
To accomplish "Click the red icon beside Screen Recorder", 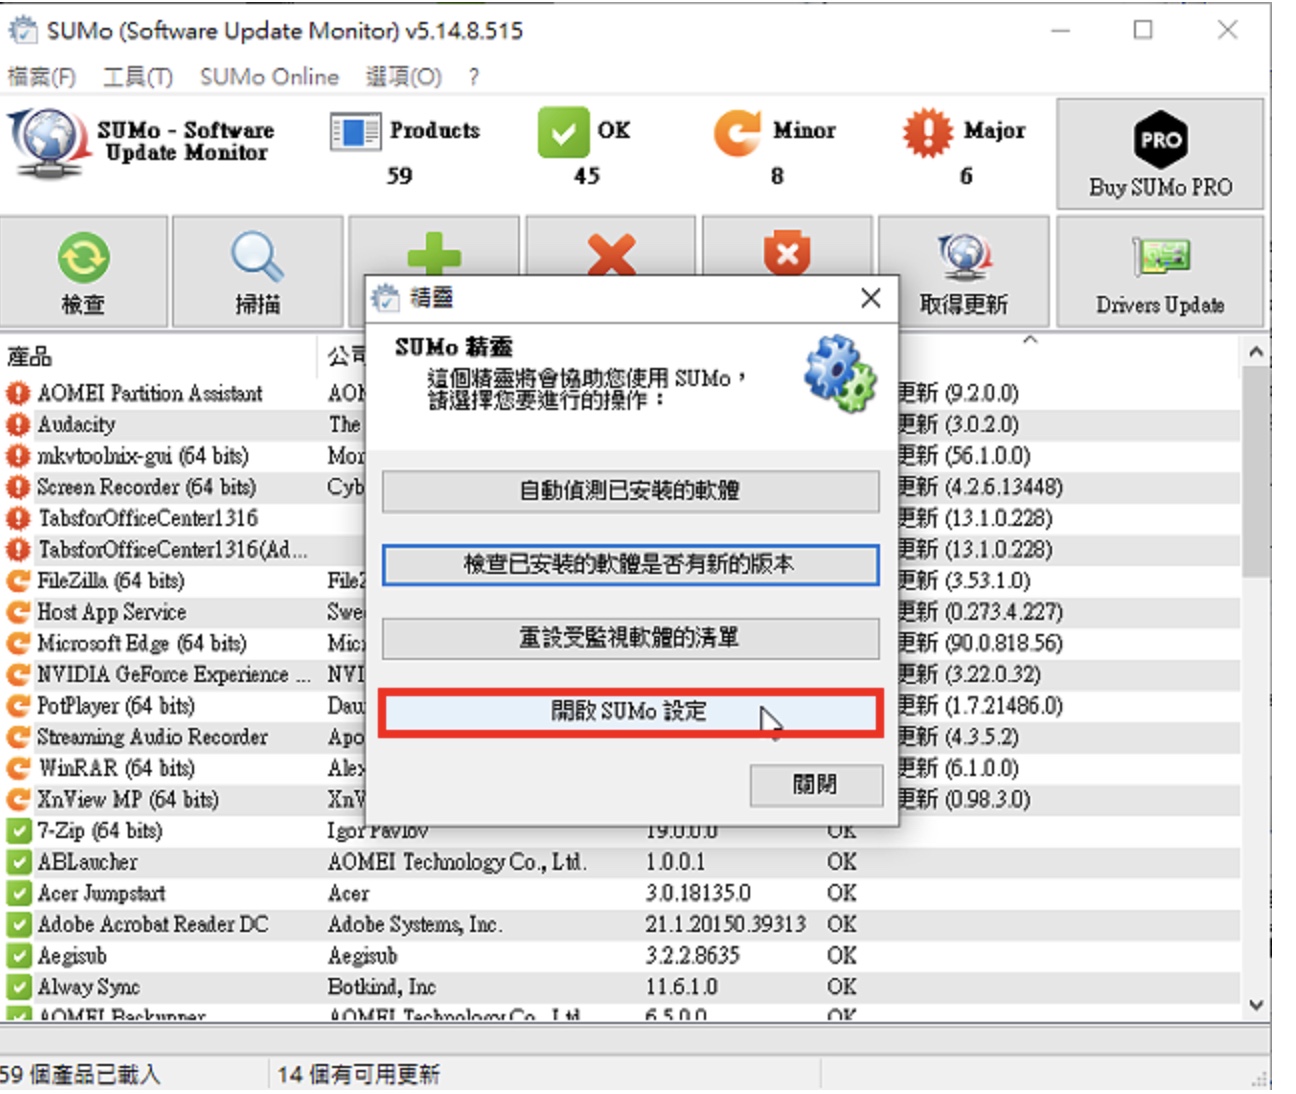I will 18,487.
